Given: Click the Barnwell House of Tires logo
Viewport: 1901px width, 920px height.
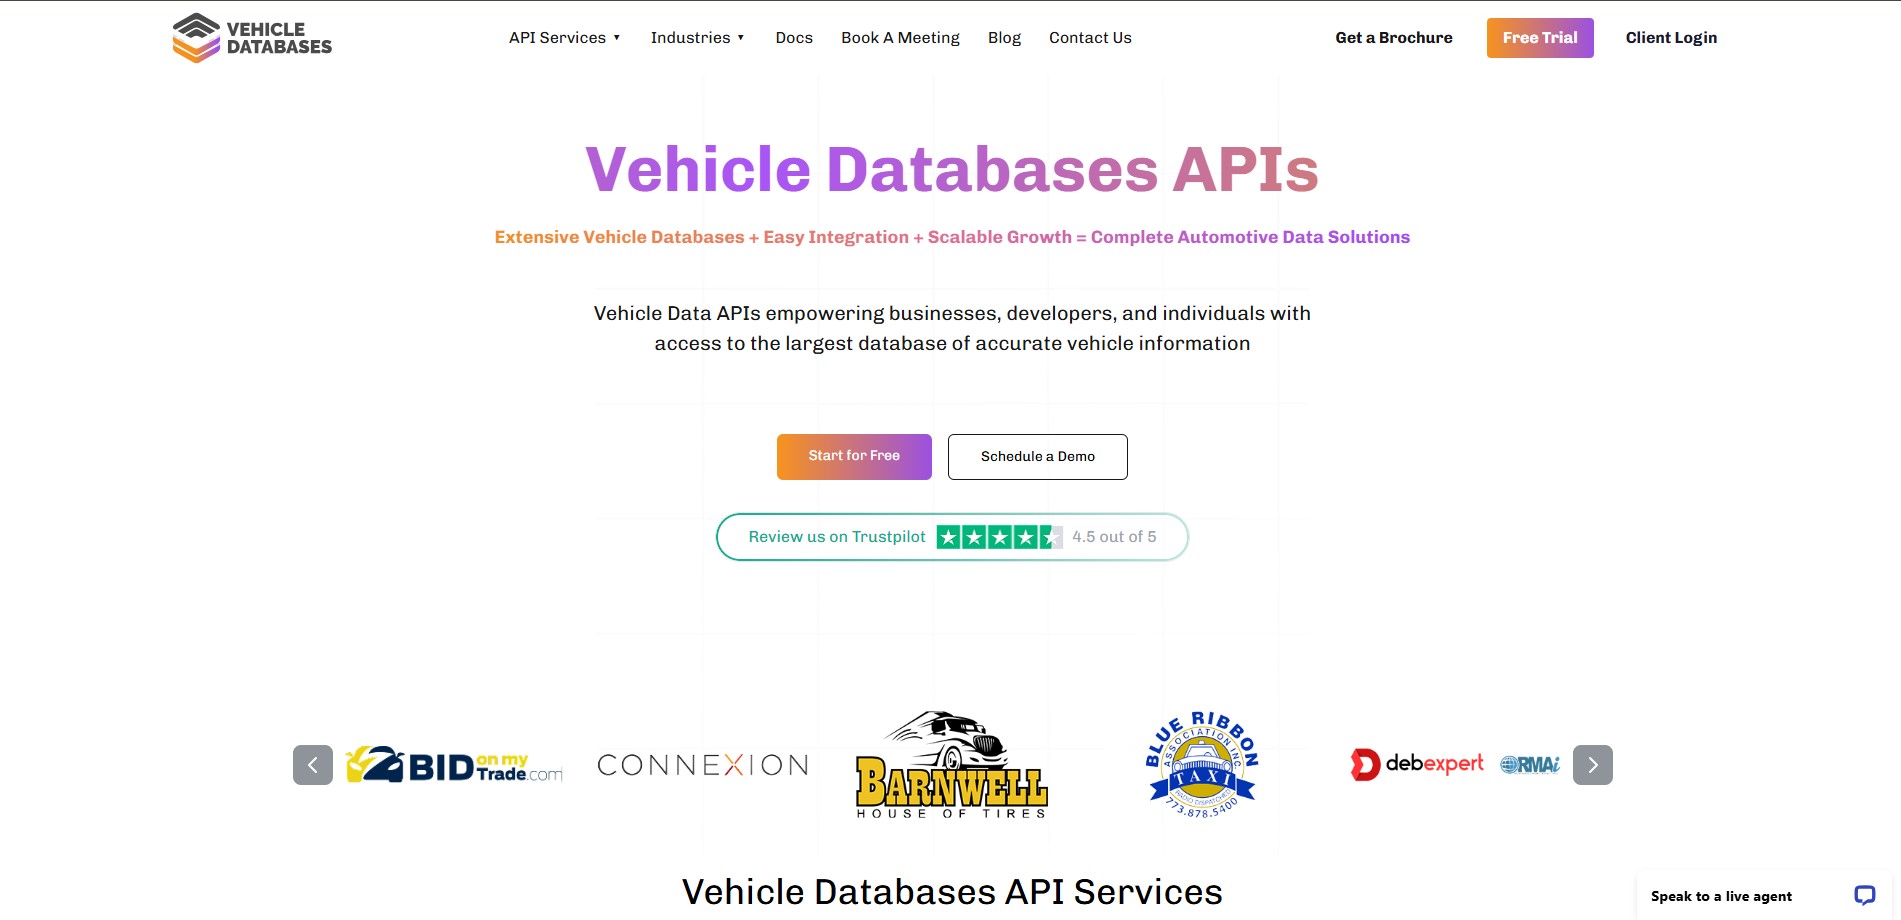Looking at the screenshot, I should tap(951, 765).
